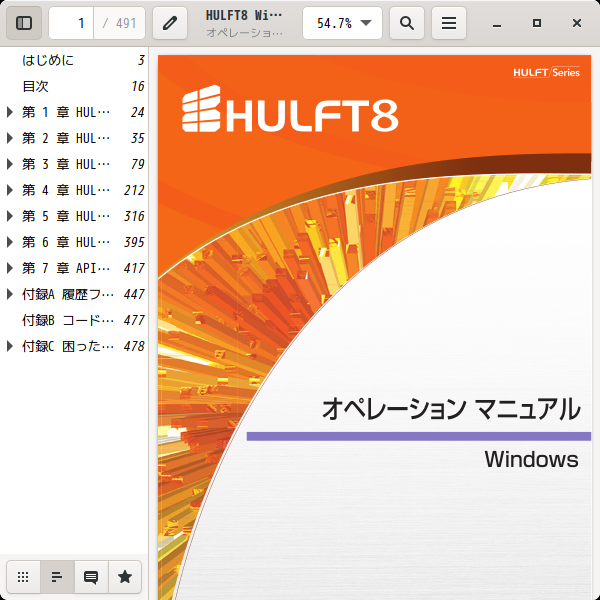Expand the 付録C outline entry
Image resolution: width=600 pixels, height=600 pixels.
(x=10, y=346)
